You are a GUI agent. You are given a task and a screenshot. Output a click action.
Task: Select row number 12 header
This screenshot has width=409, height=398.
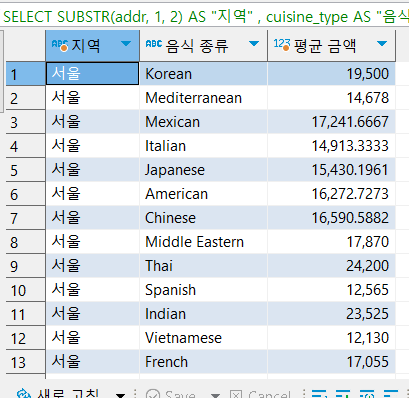pyautogui.click(x=25, y=338)
